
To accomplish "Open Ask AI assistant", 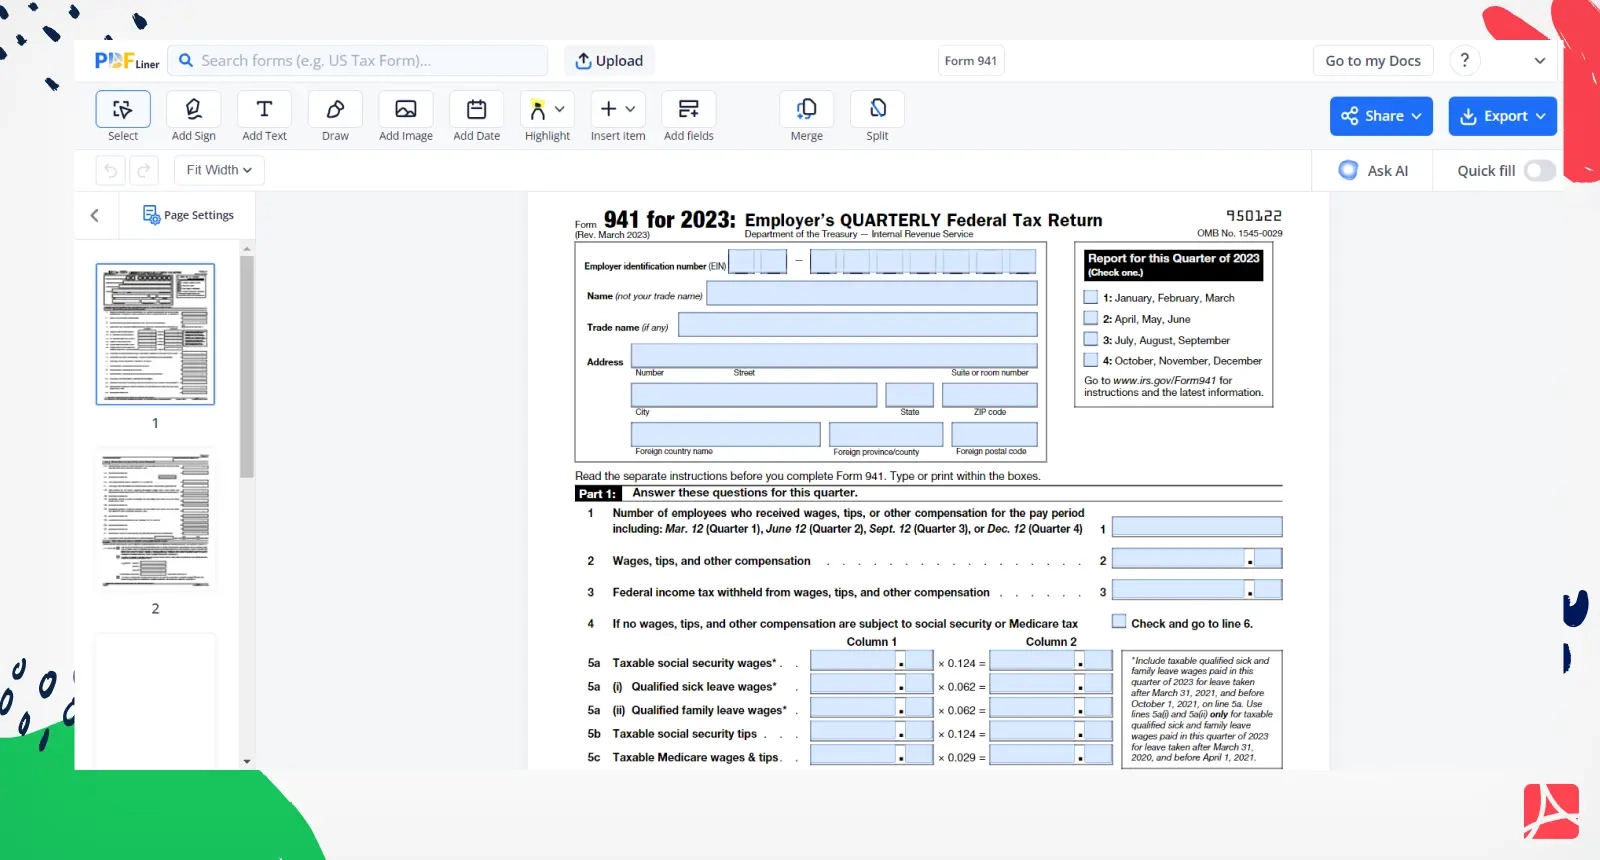I will click(x=1373, y=170).
